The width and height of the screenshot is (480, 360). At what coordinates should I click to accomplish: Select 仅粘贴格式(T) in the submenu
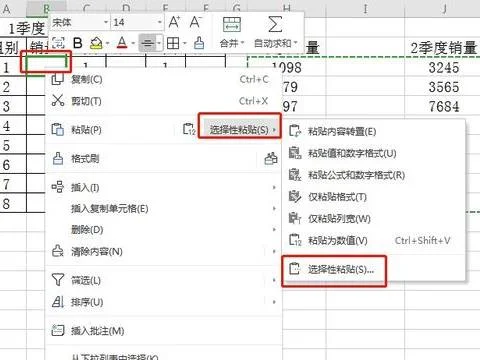(x=373, y=197)
